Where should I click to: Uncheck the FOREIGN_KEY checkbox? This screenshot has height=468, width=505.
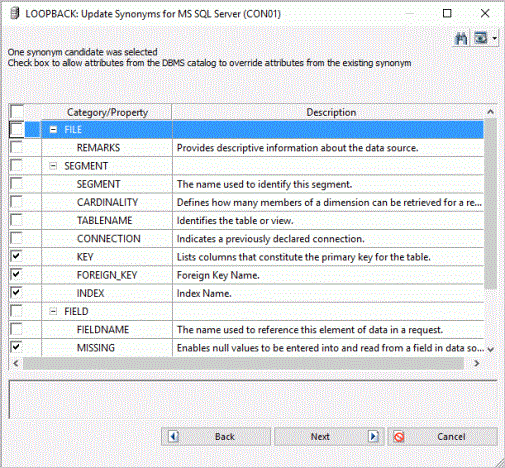17,275
